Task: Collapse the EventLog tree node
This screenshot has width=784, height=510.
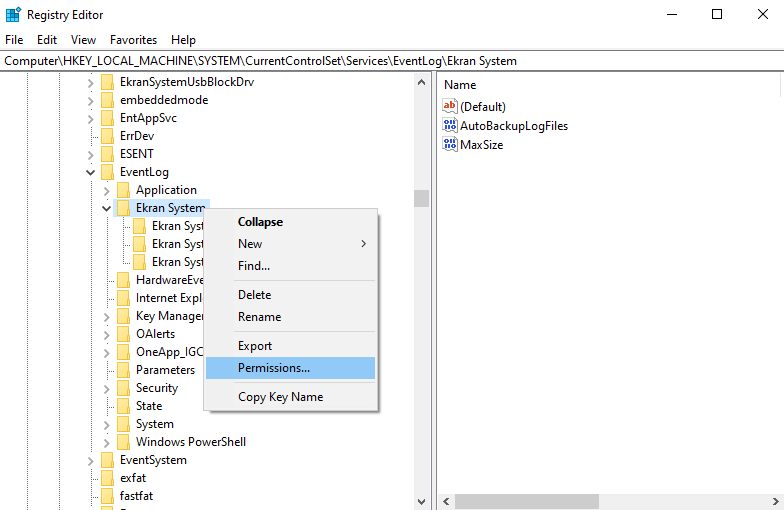Action: click(x=91, y=172)
